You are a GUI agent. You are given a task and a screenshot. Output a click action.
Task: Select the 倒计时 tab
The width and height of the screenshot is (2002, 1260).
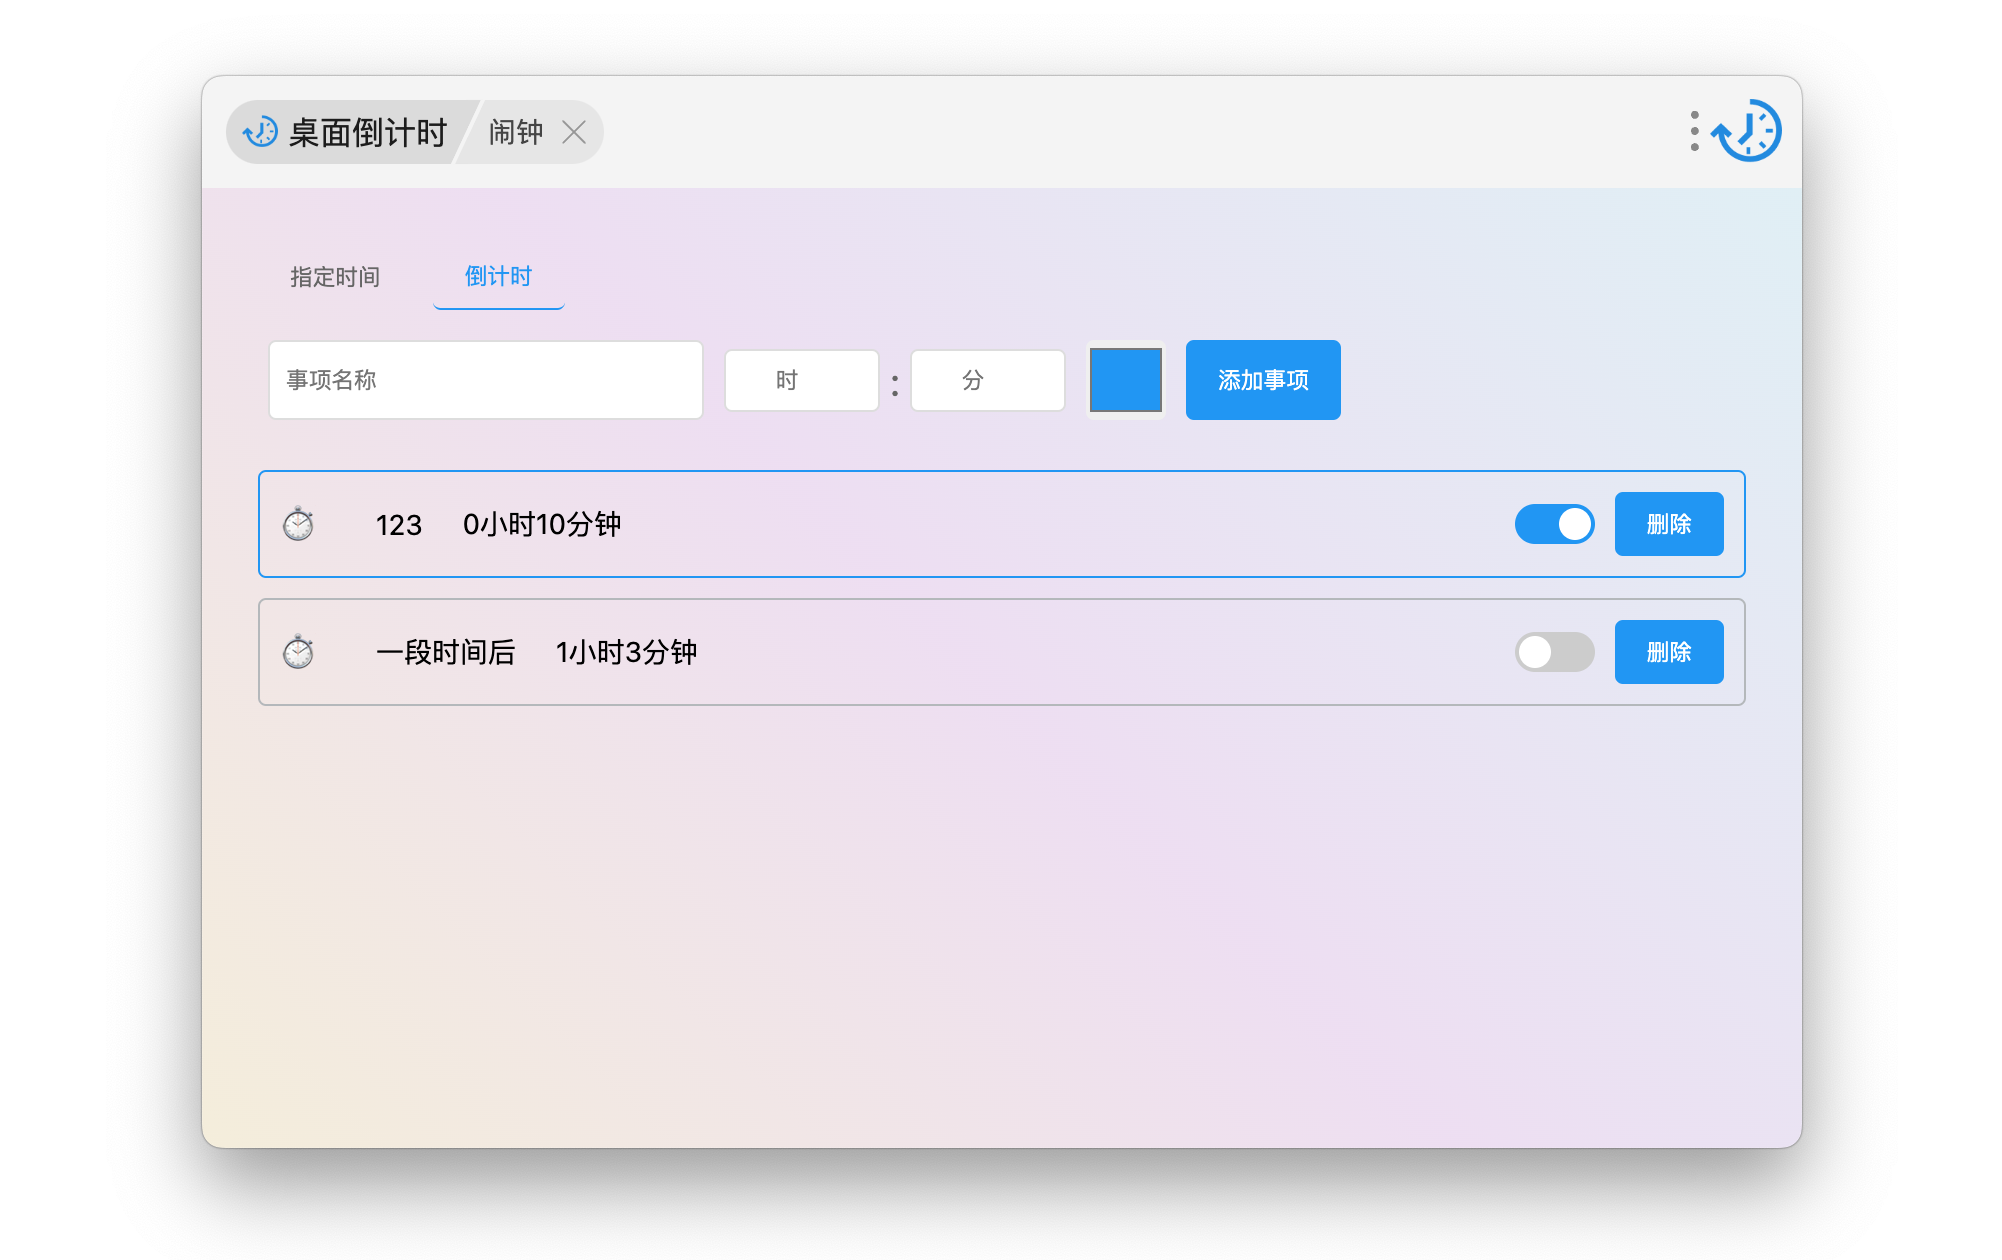tap(498, 277)
